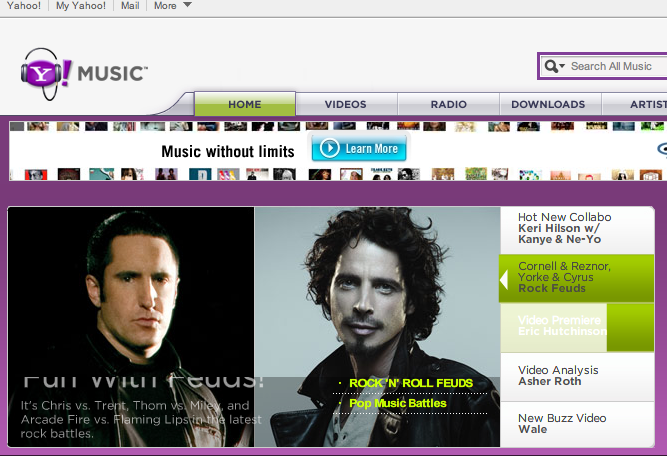
Task: Open the Pop Music Battles link
Action: (x=398, y=403)
